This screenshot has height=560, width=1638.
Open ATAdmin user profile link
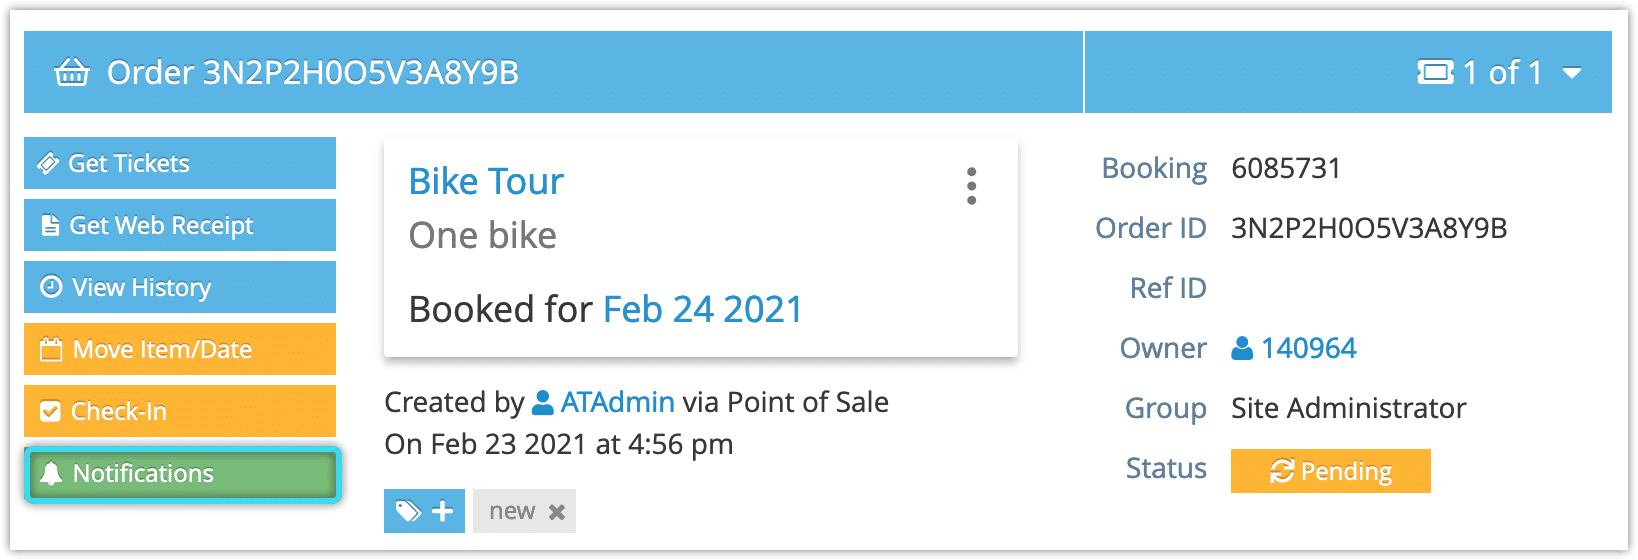(x=617, y=402)
